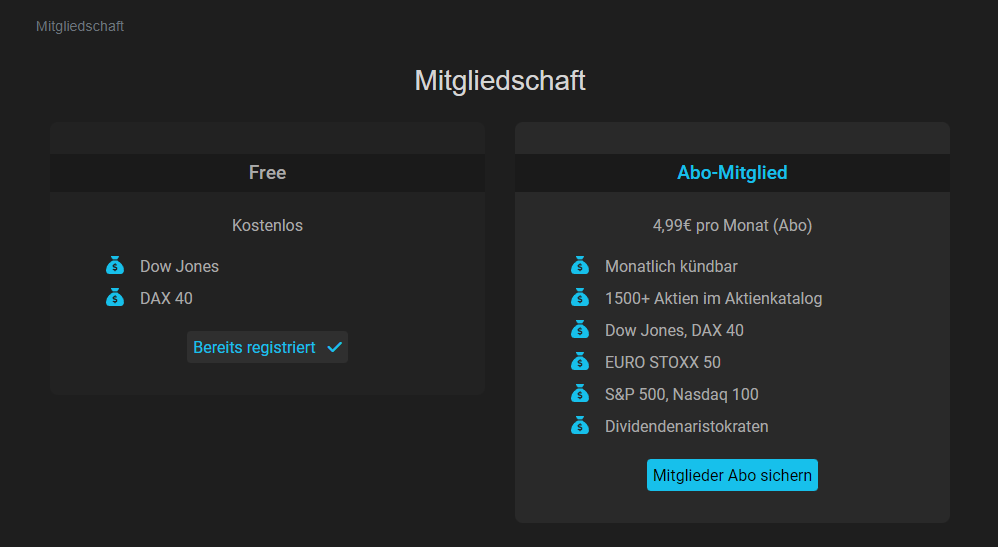Click 'DAX 40' in the Free plan
Viewport: 998px width, 547px height.
point(166,298)
